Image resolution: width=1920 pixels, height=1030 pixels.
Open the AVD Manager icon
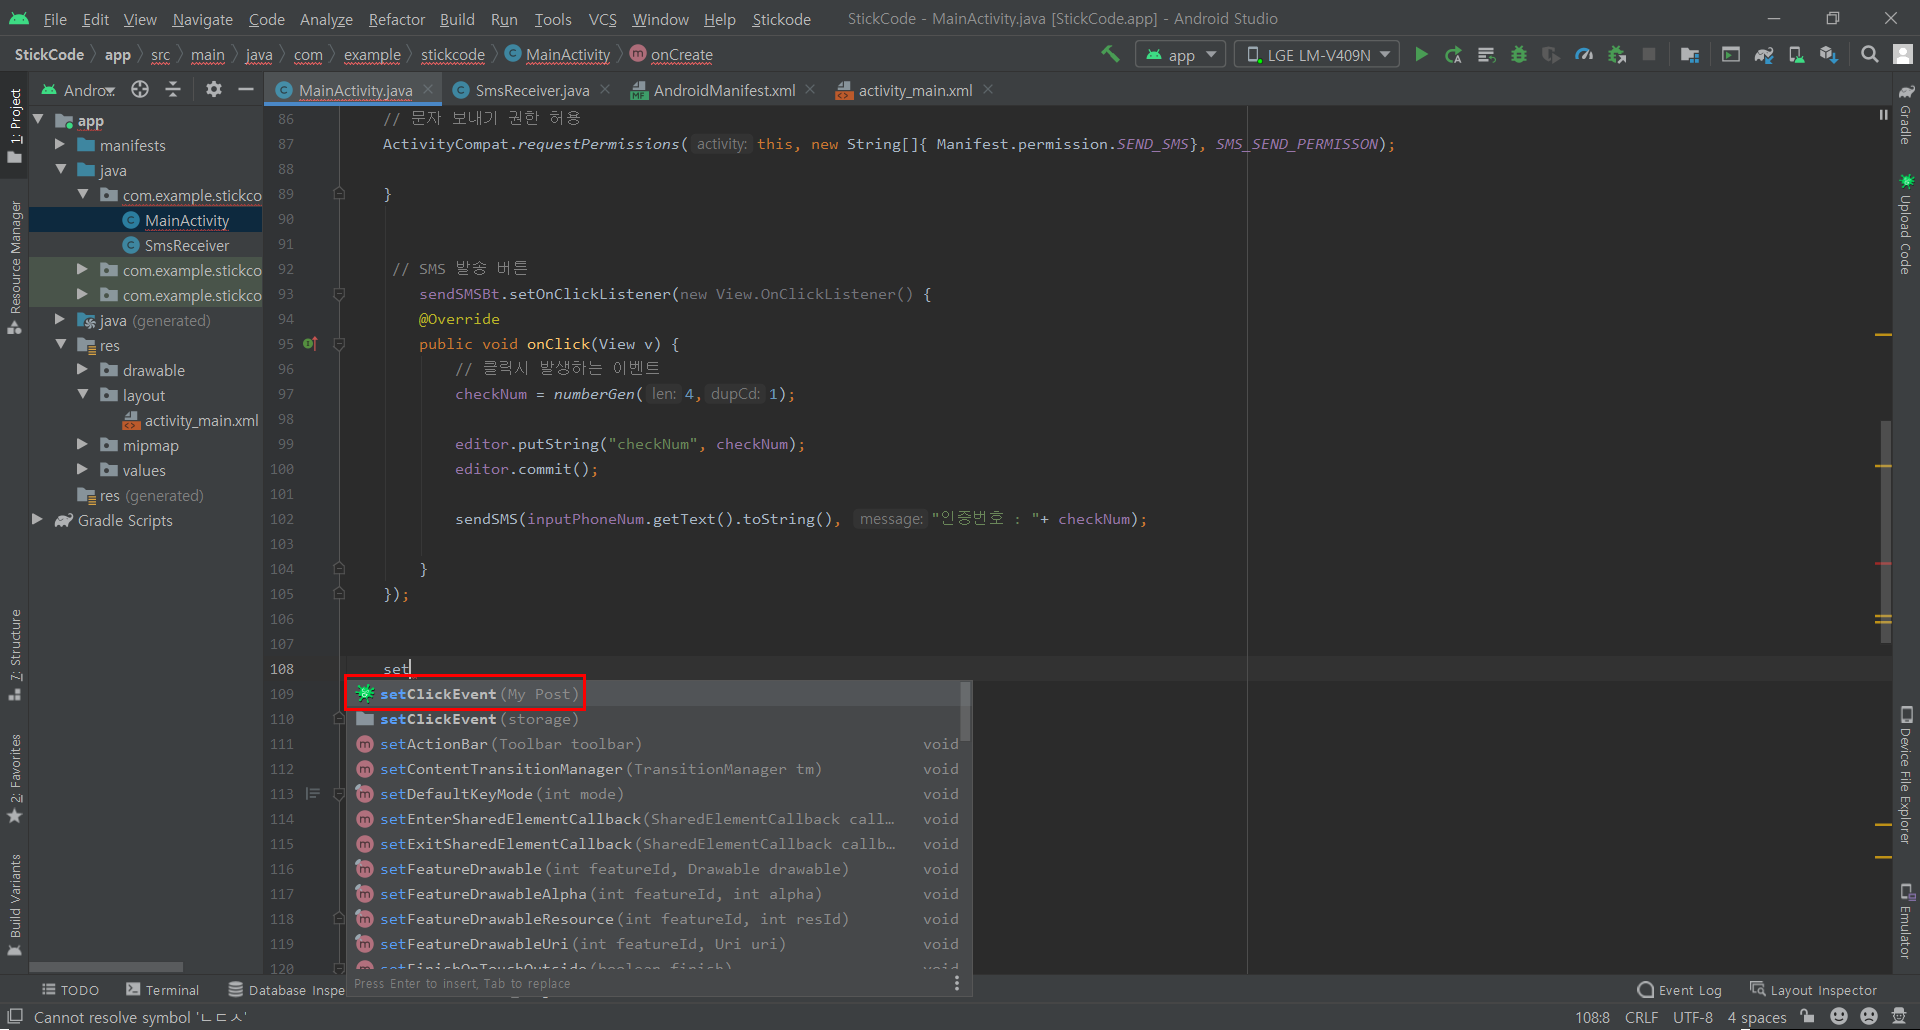pos(1796,54)
